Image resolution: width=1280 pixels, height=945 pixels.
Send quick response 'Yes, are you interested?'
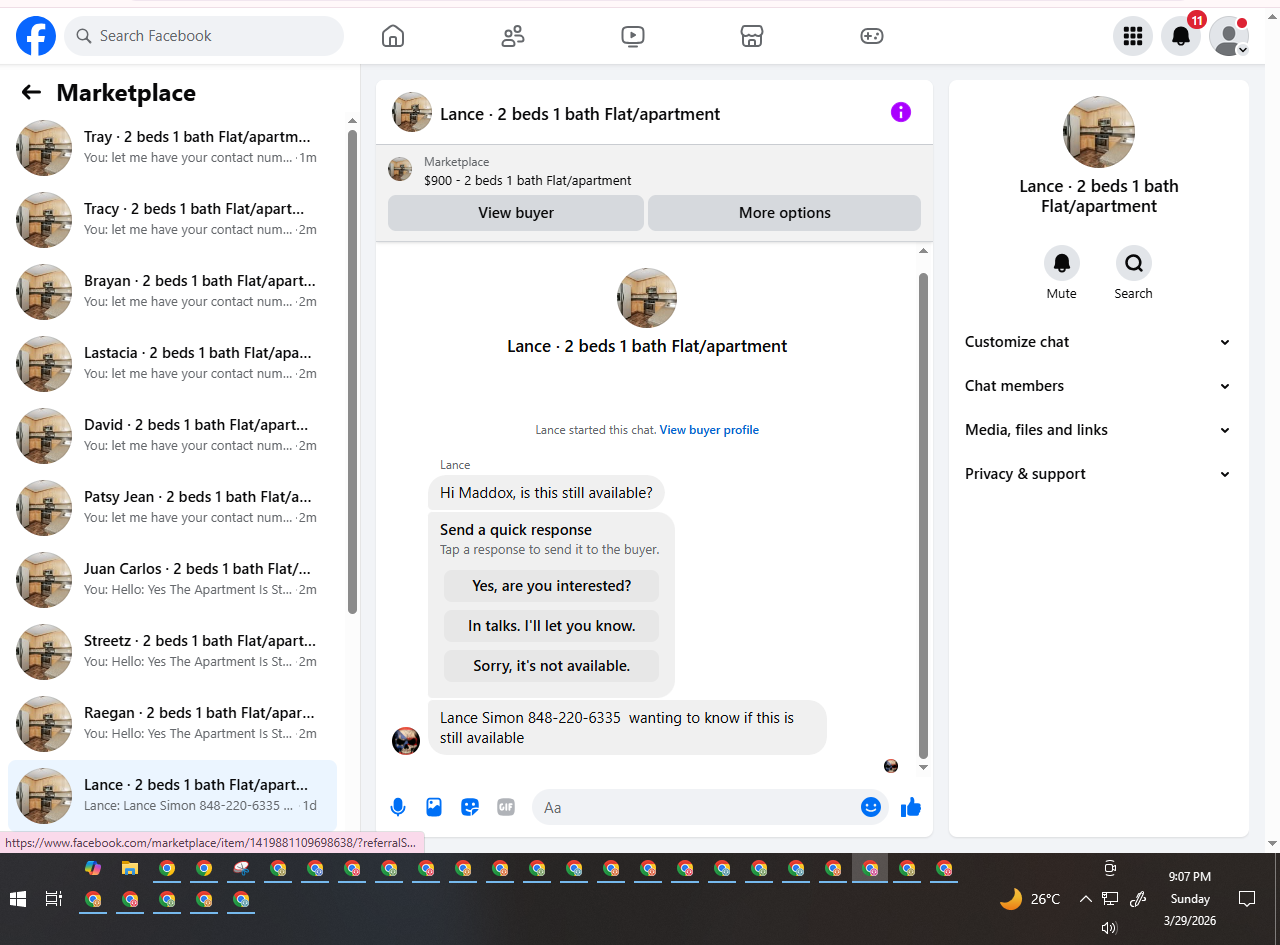[x=552, y=586]
